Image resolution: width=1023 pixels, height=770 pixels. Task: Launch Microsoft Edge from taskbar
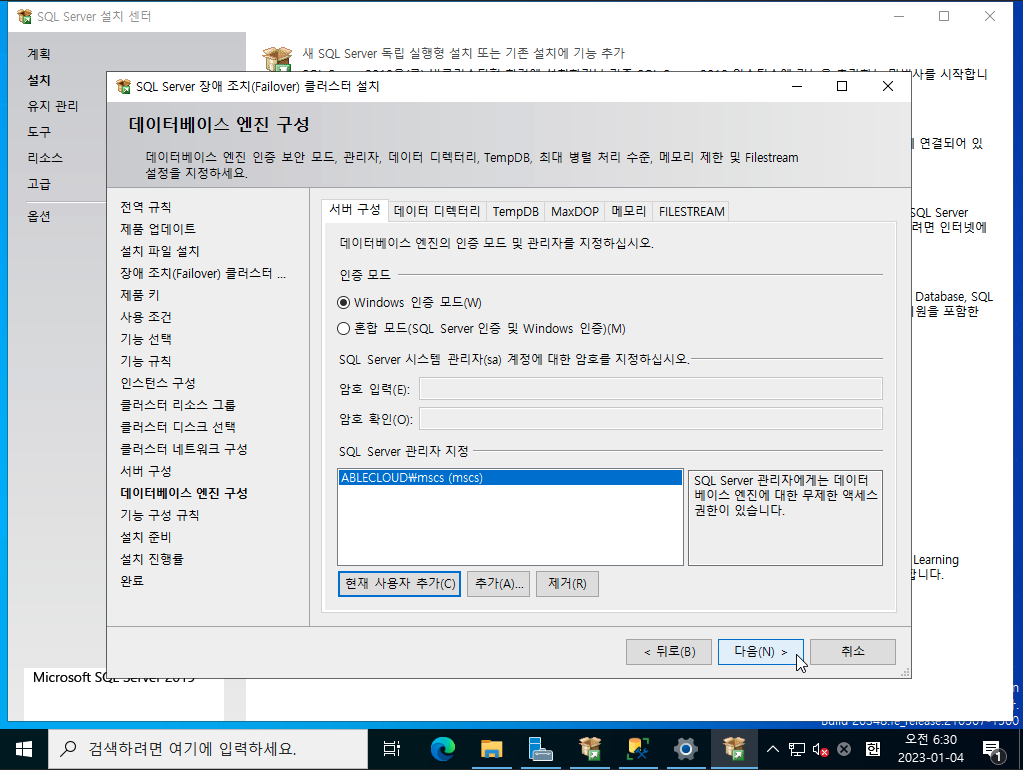443,749
